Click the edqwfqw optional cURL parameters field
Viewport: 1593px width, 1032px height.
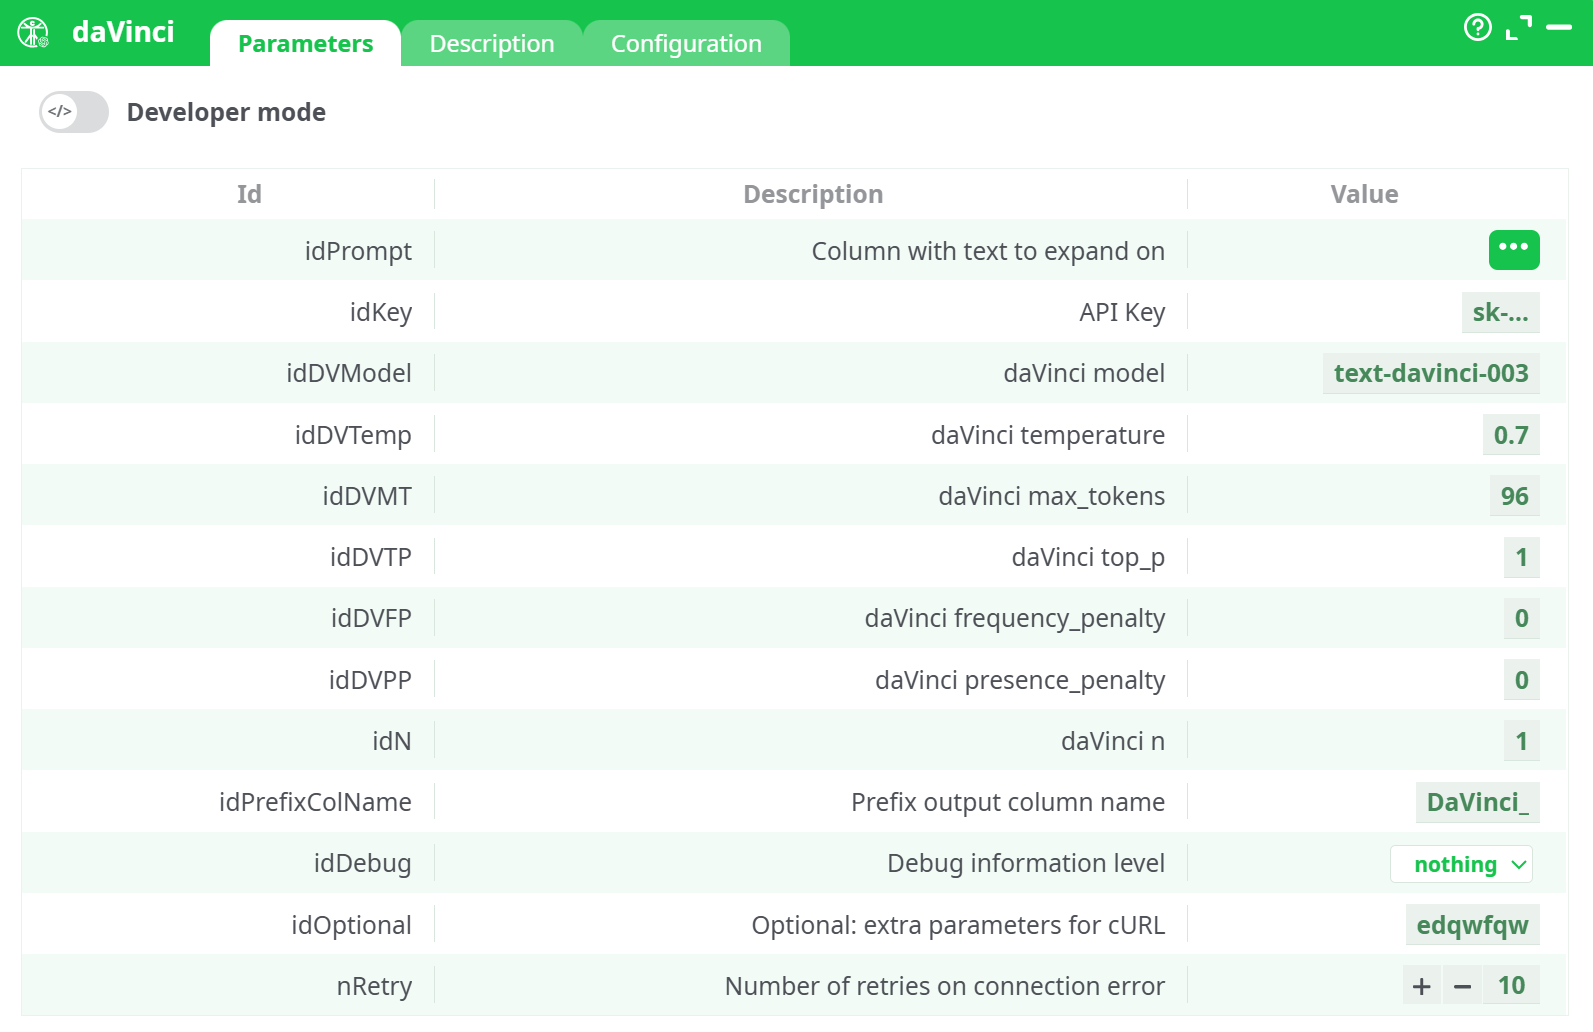pos(1472,925)
